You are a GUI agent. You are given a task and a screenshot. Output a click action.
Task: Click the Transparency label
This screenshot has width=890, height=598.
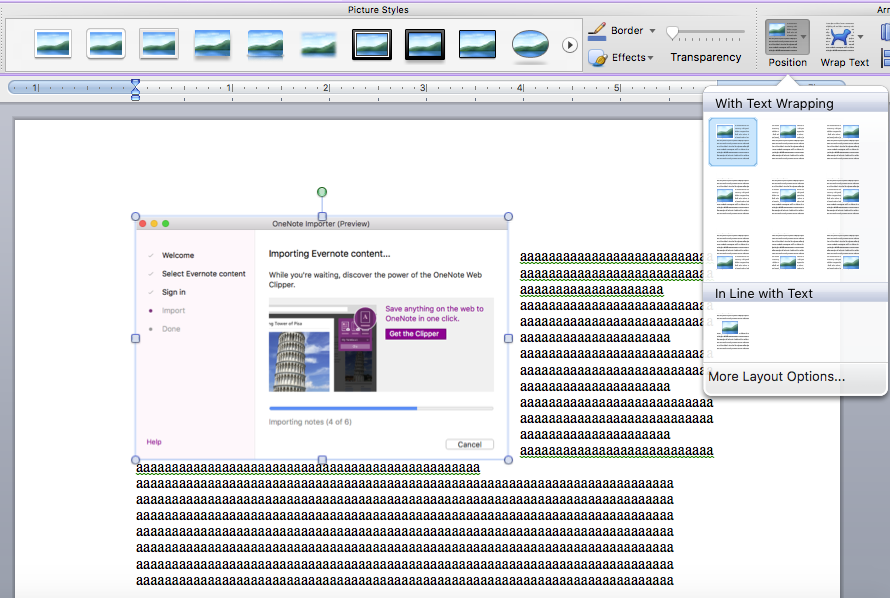[x=706, y=57]
